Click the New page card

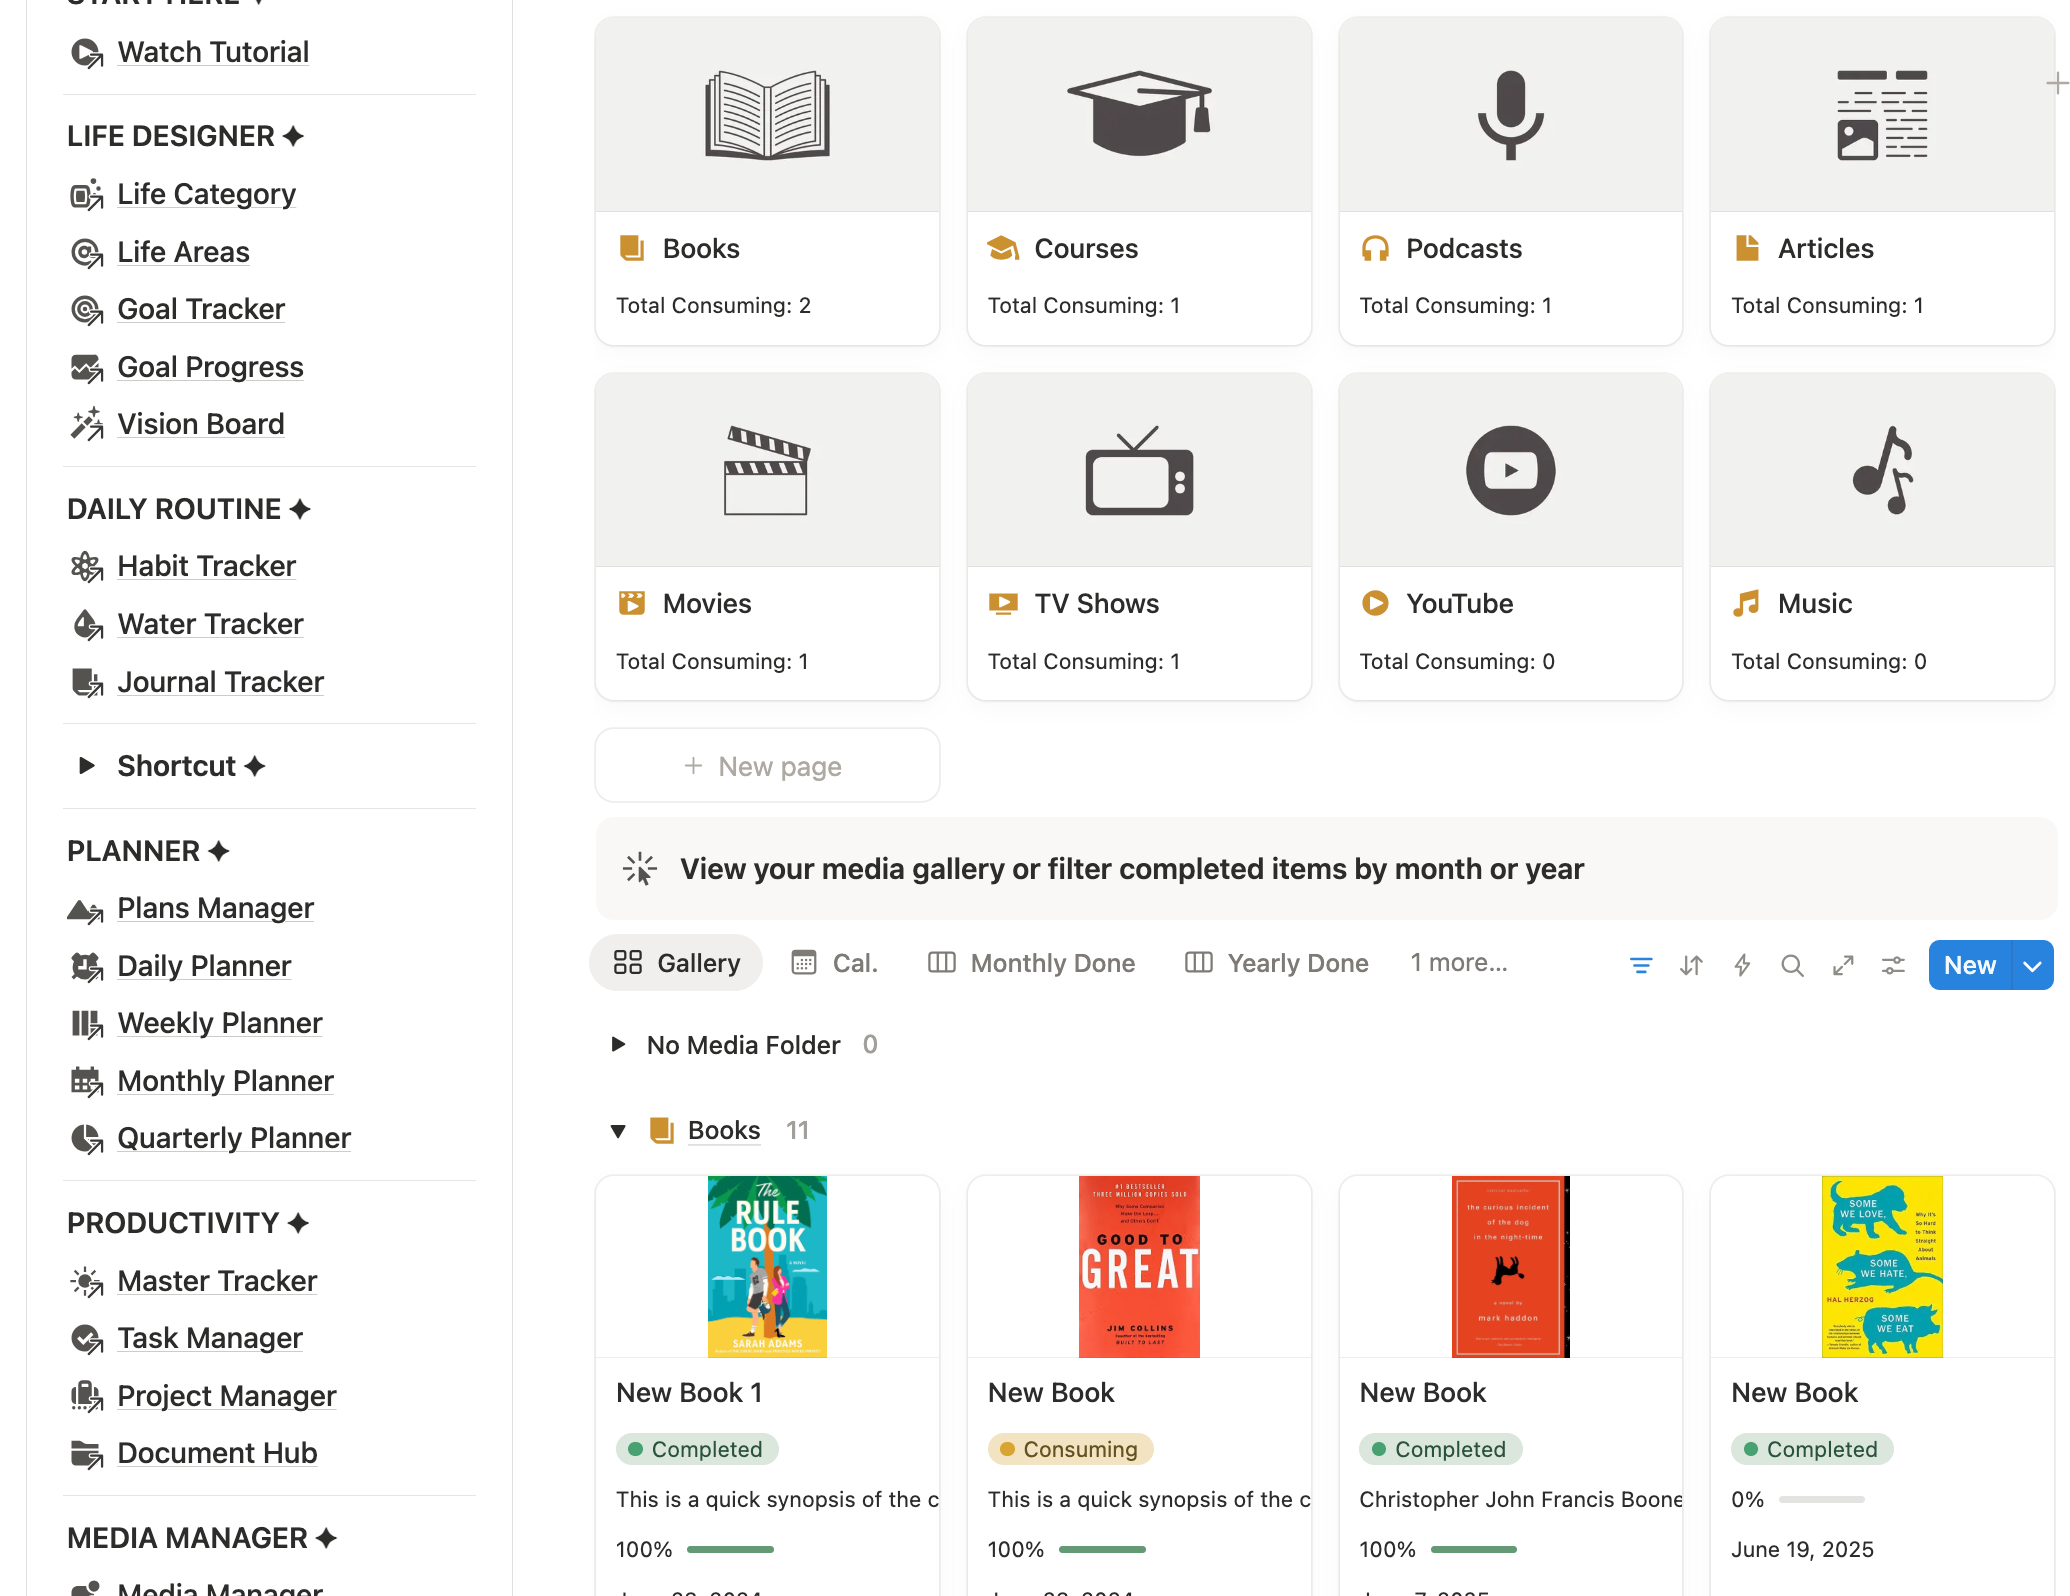pos(767,766)
